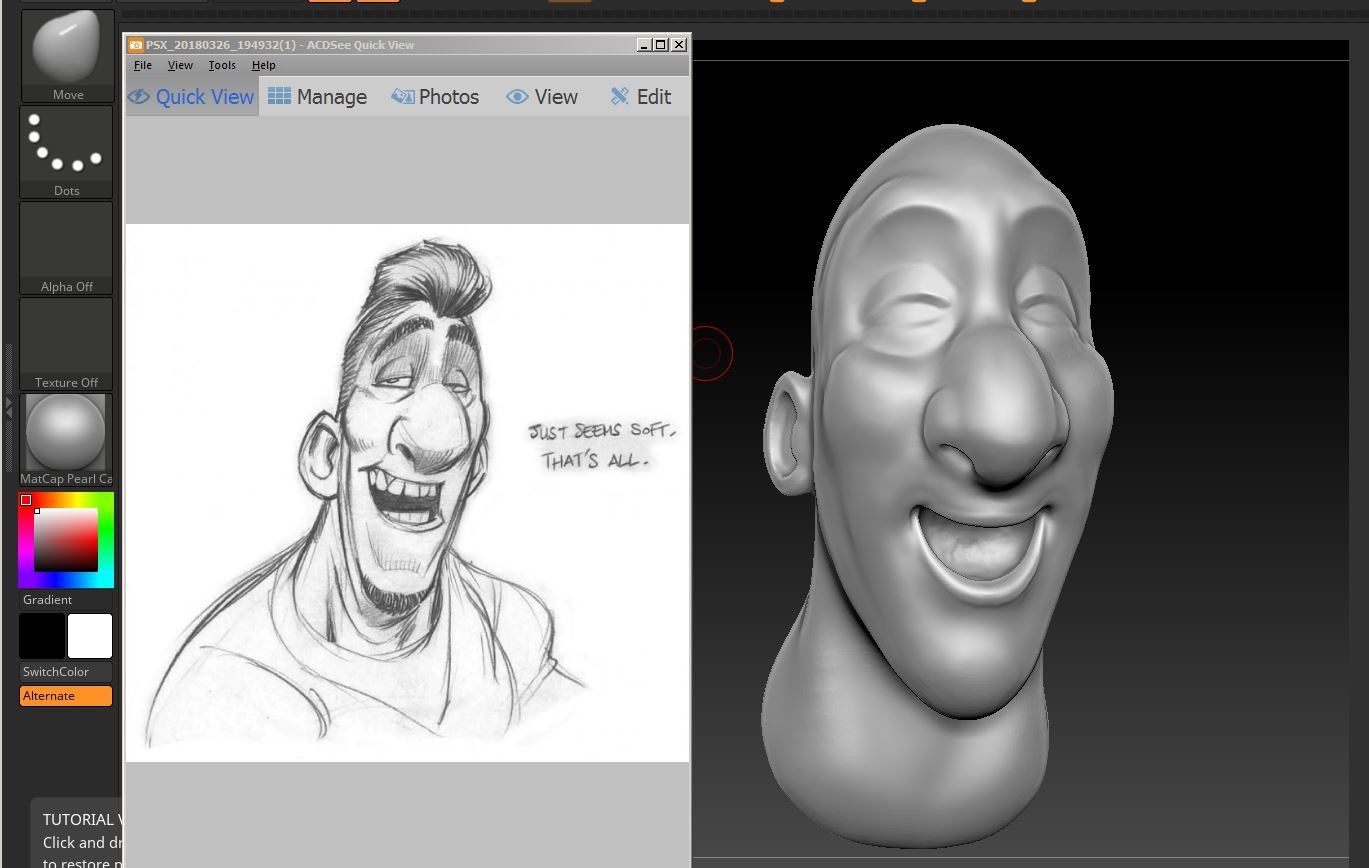
Task: Open the Texture Off selector
Action: (67, 344)
